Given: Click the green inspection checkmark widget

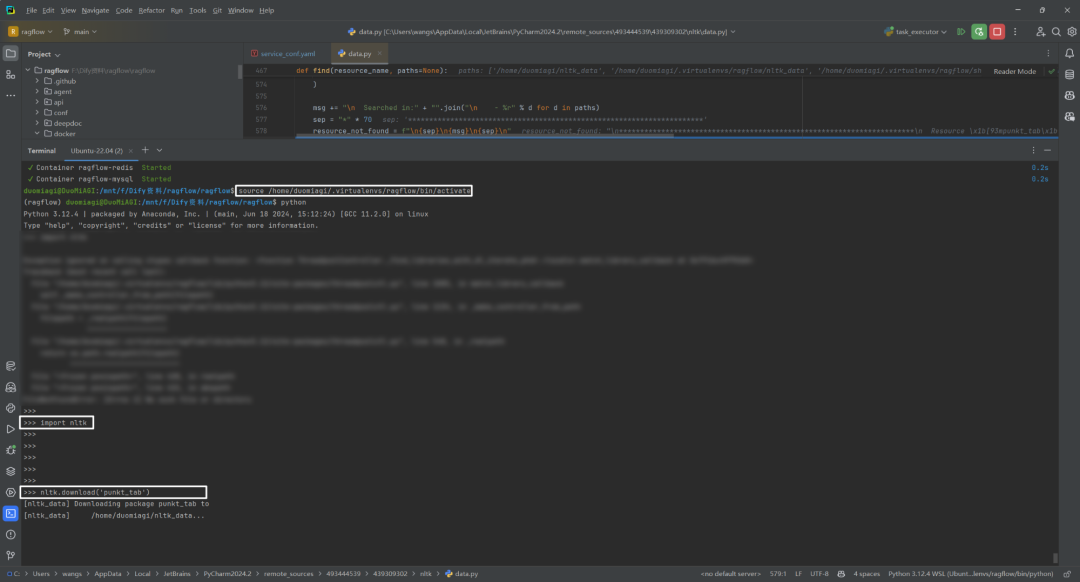Looking at the screenshot, I should [1051, 71].
